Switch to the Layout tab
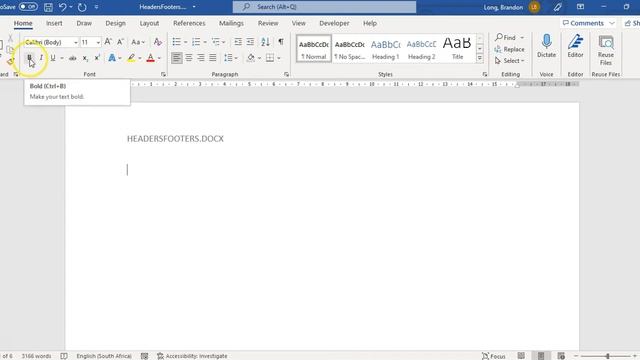The height and width of the screenshot is (360, 640). (149, 23)
